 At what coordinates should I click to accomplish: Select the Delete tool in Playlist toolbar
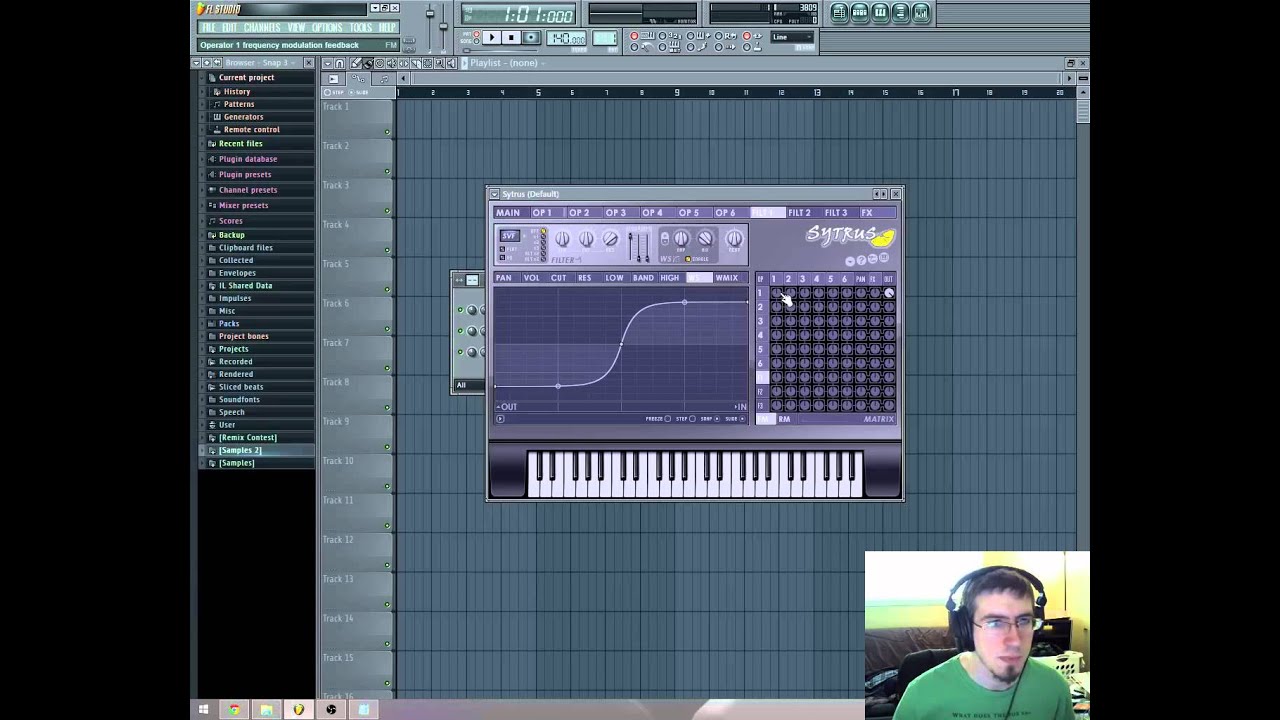click(x=379, y=63)
